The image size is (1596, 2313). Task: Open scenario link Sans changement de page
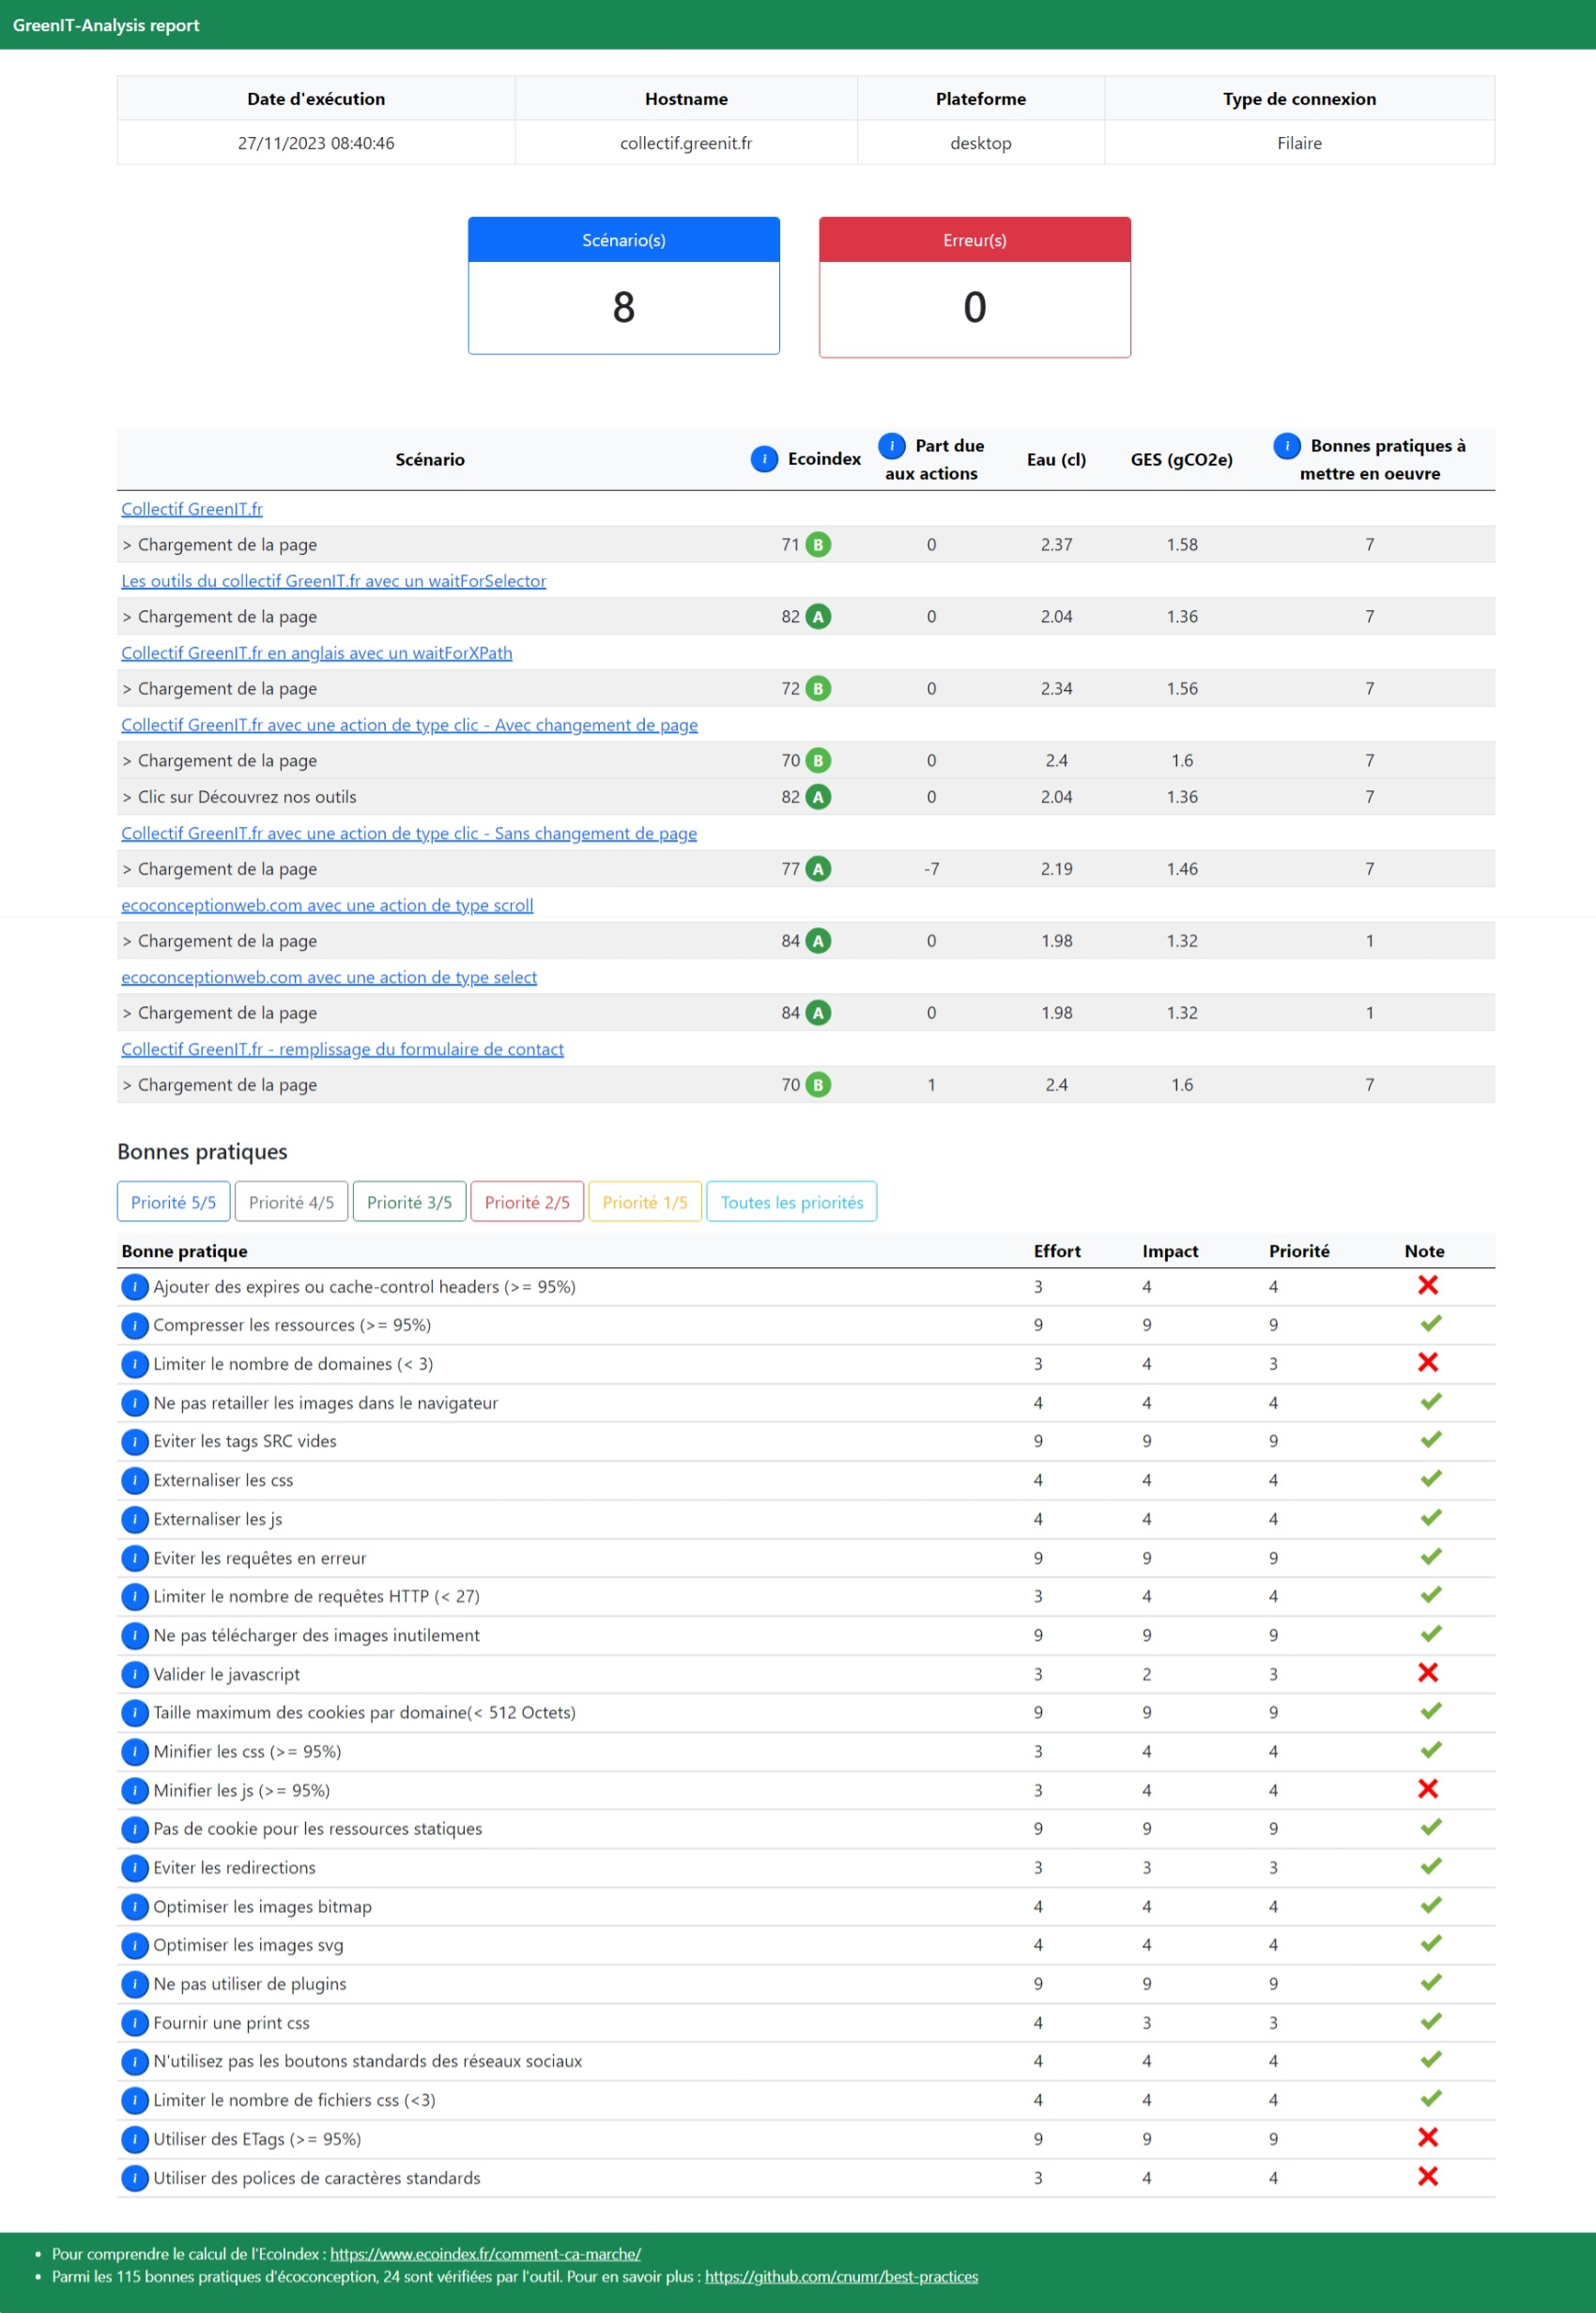tap(409, 833)
